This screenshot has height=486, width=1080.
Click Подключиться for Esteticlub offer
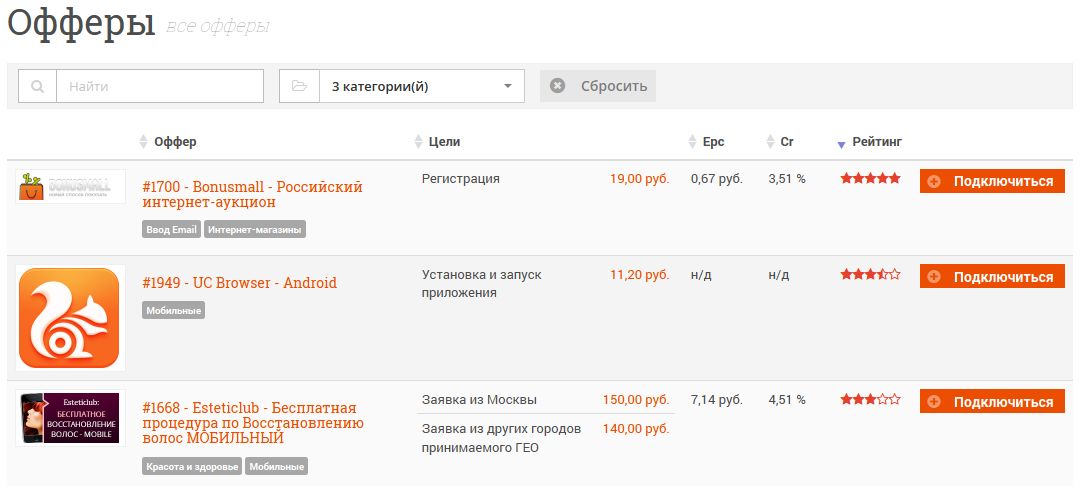(x=993, y=401)
